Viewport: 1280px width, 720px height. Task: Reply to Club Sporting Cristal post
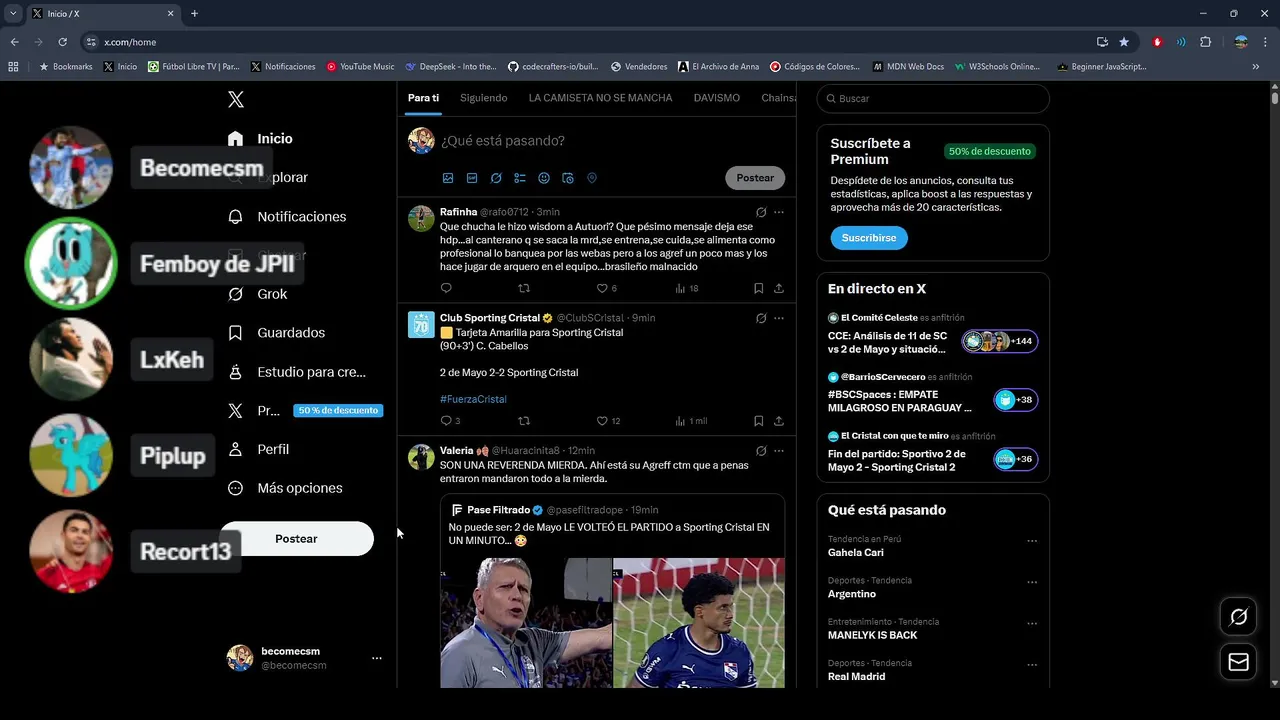(x=446, y=421)
